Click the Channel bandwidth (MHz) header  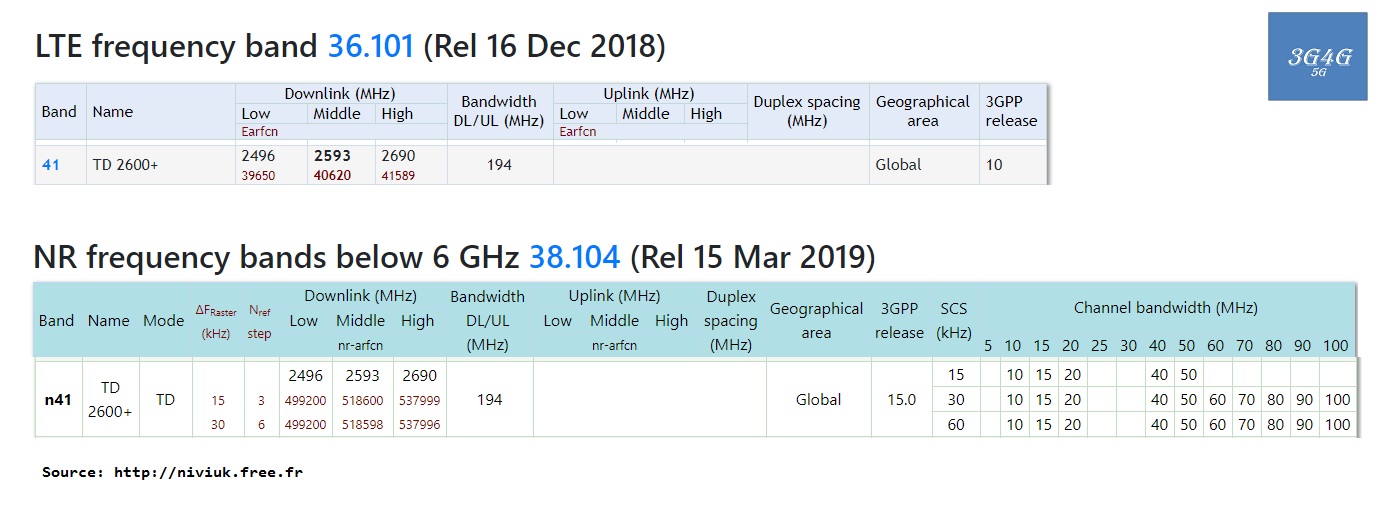pyautogui.click(x=1165, y=308)
